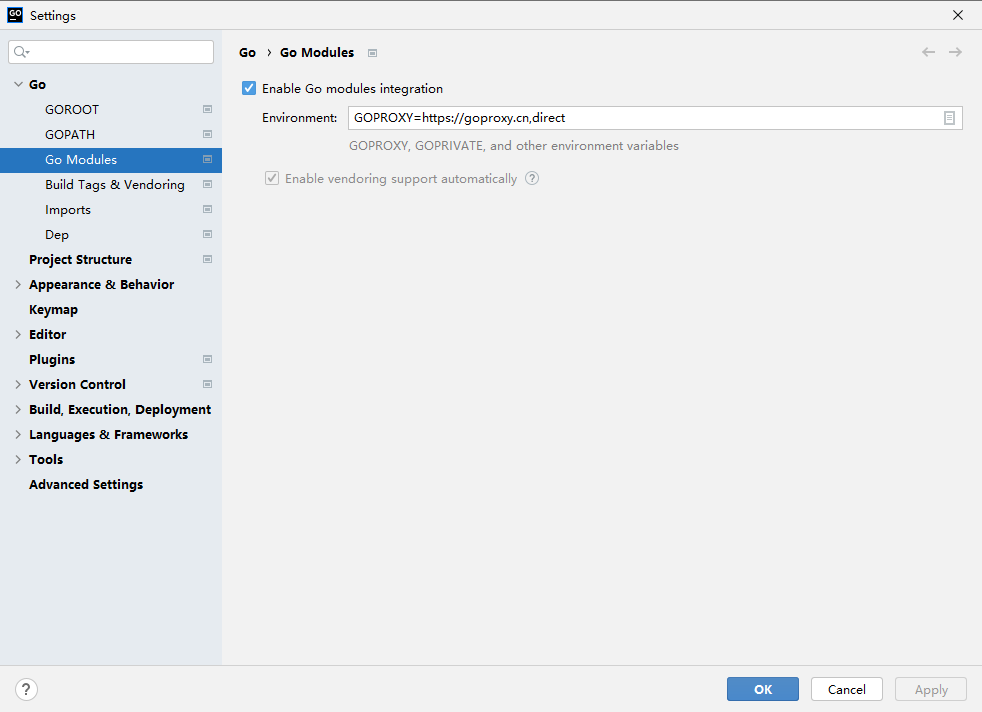Toggle Enable Go modules integration checkbox
The height and width of the screenshot is (712, 982).
pyautogui.click(x=249, y=88)
